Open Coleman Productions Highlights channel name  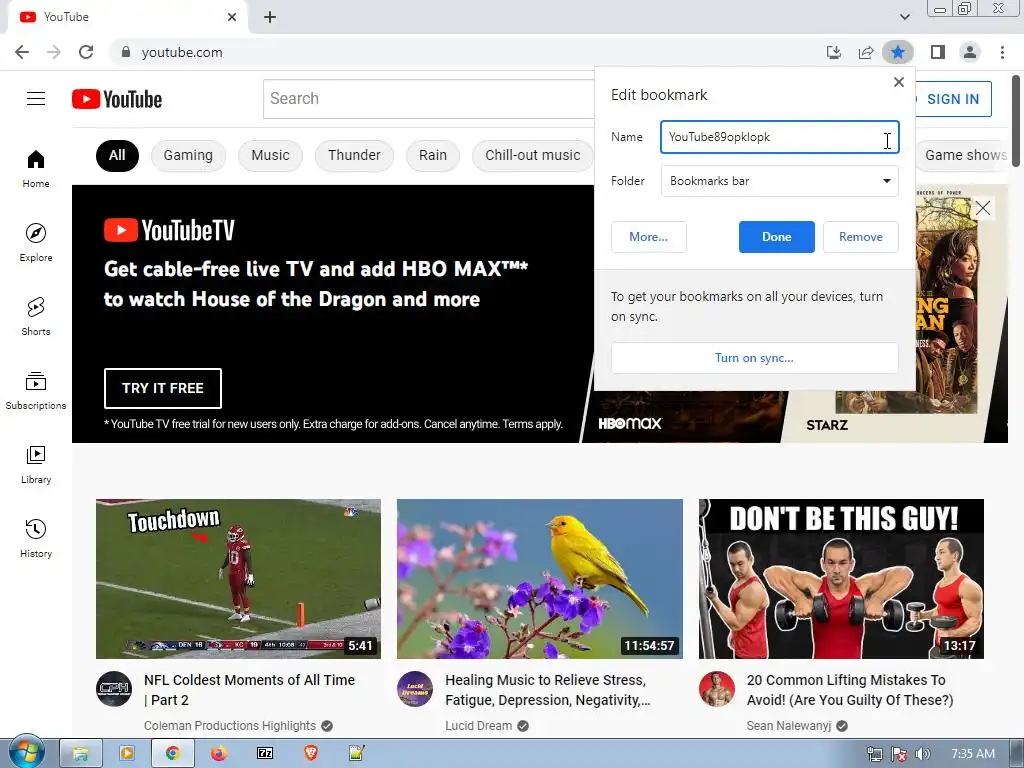[229, 726]
